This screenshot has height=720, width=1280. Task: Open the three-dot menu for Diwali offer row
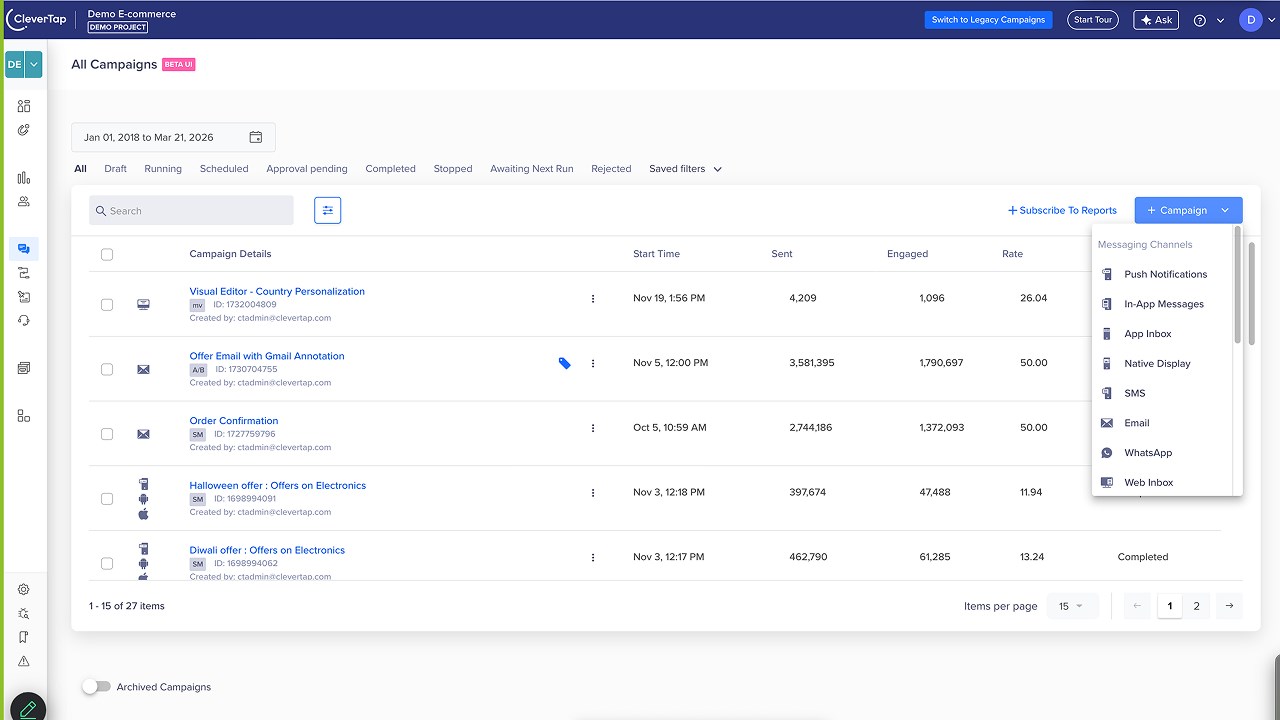click(x=593, y=557)
